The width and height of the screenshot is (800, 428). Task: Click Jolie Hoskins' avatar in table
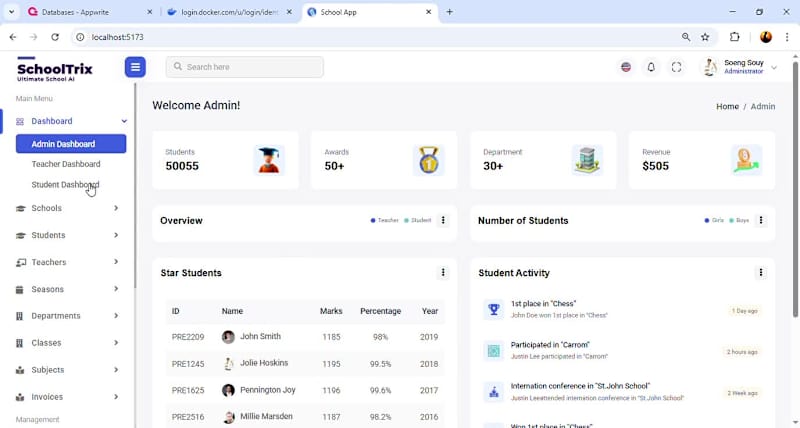click(228, 364)
